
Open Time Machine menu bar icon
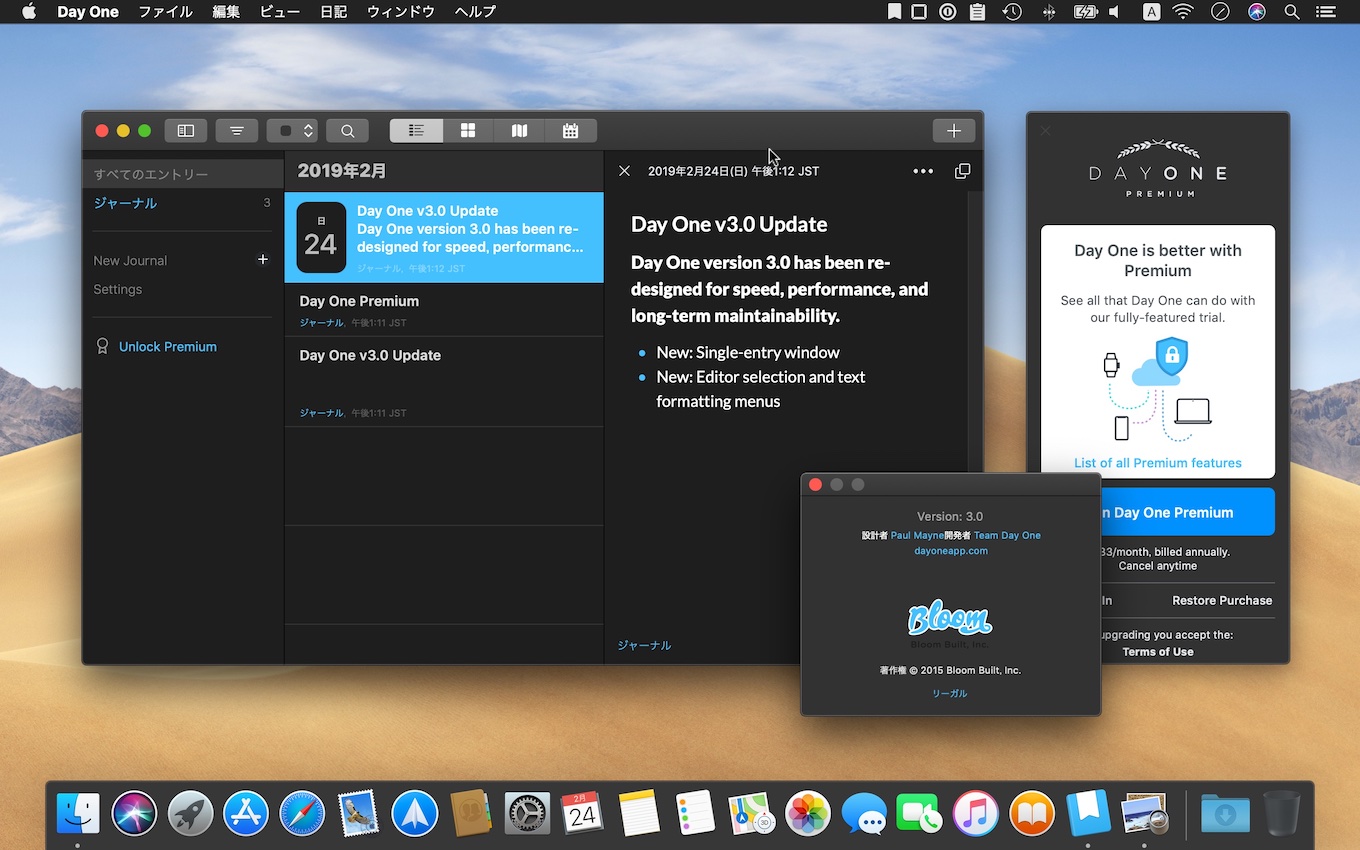[1013, 12]
